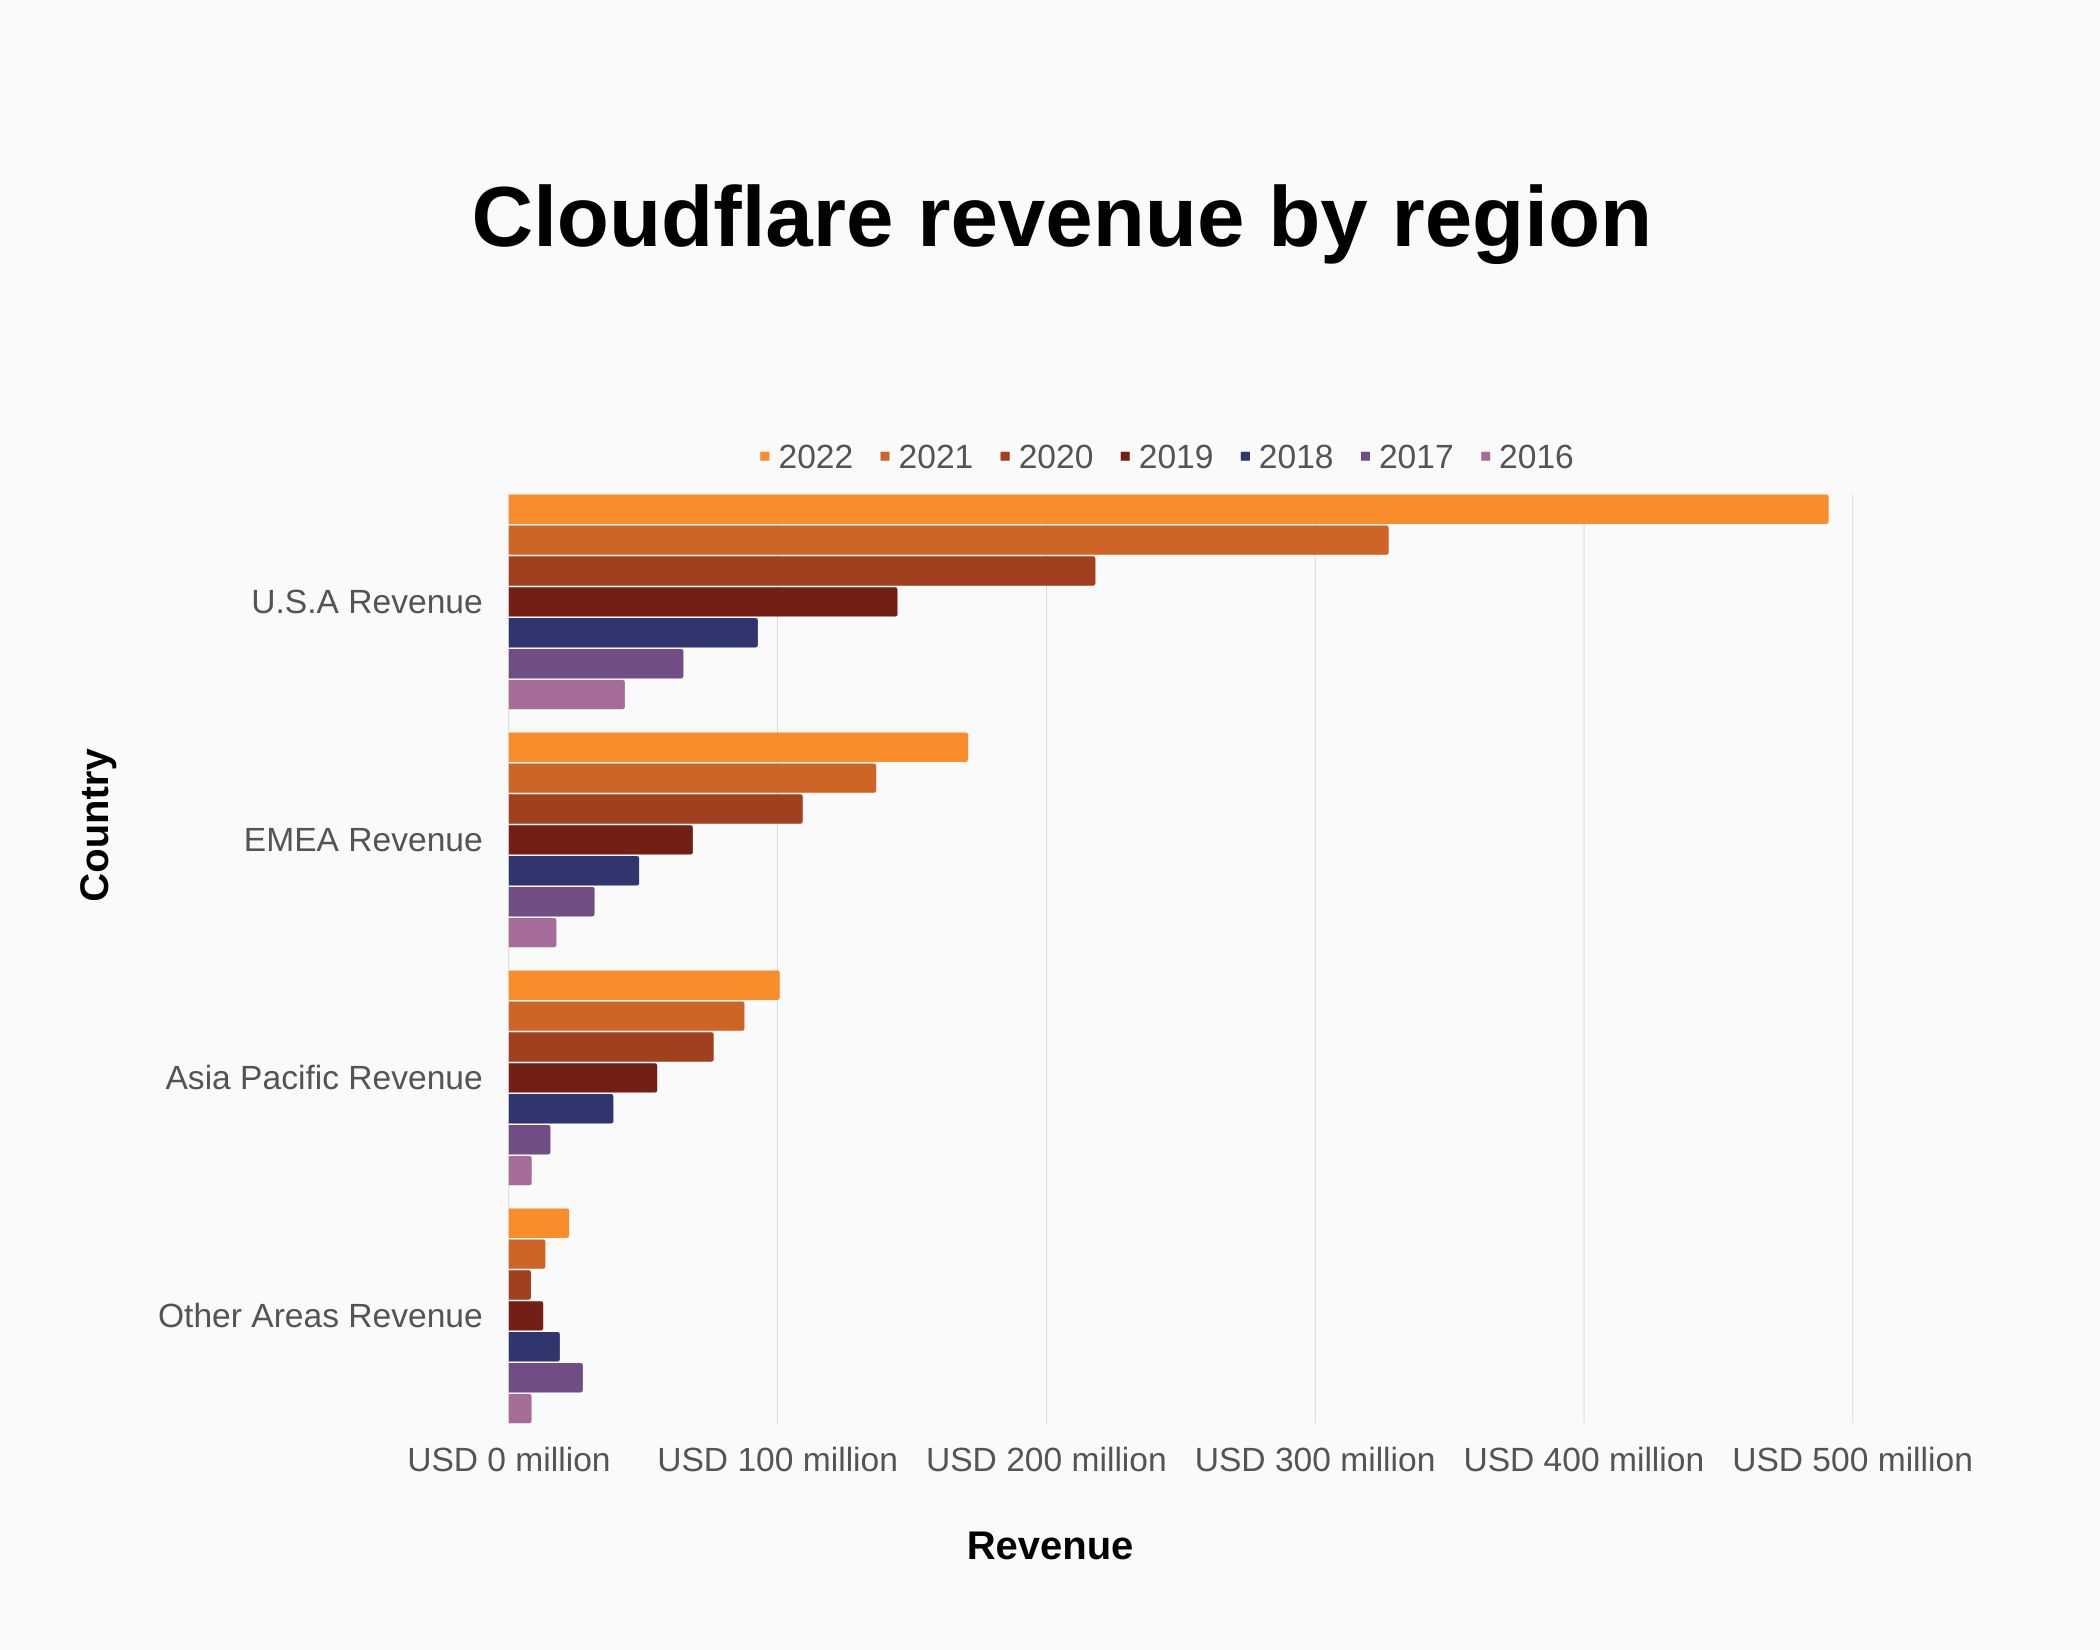The width and height of the screenshot is (2100, 1650).
Task: Click the chart title Cloudflare revenue by region
Action: point(1060,218)
